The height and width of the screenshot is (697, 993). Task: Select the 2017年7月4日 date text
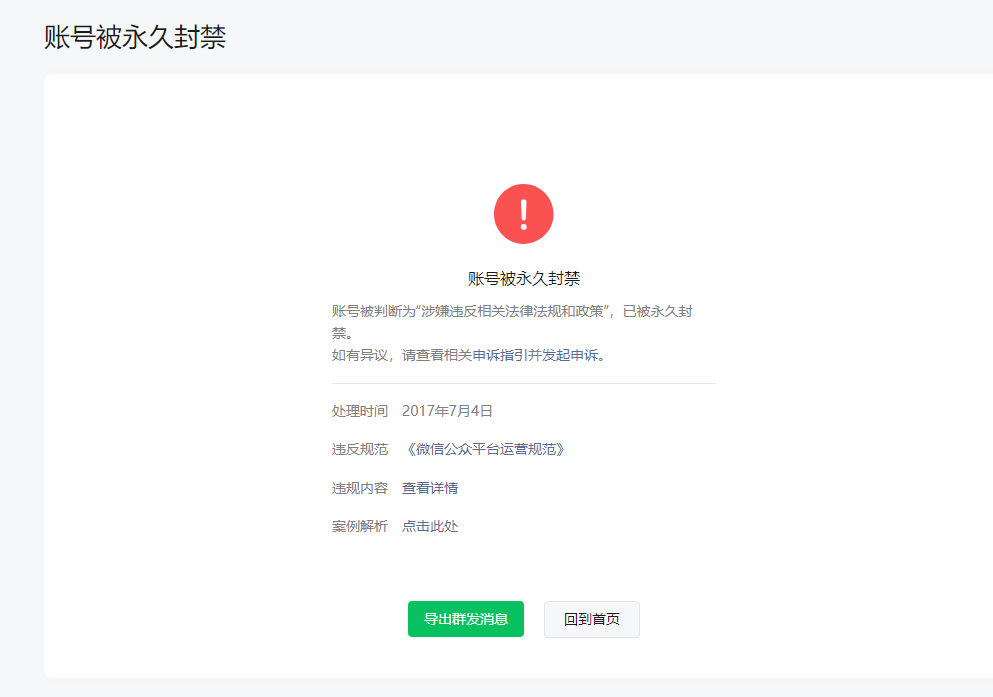447,411
